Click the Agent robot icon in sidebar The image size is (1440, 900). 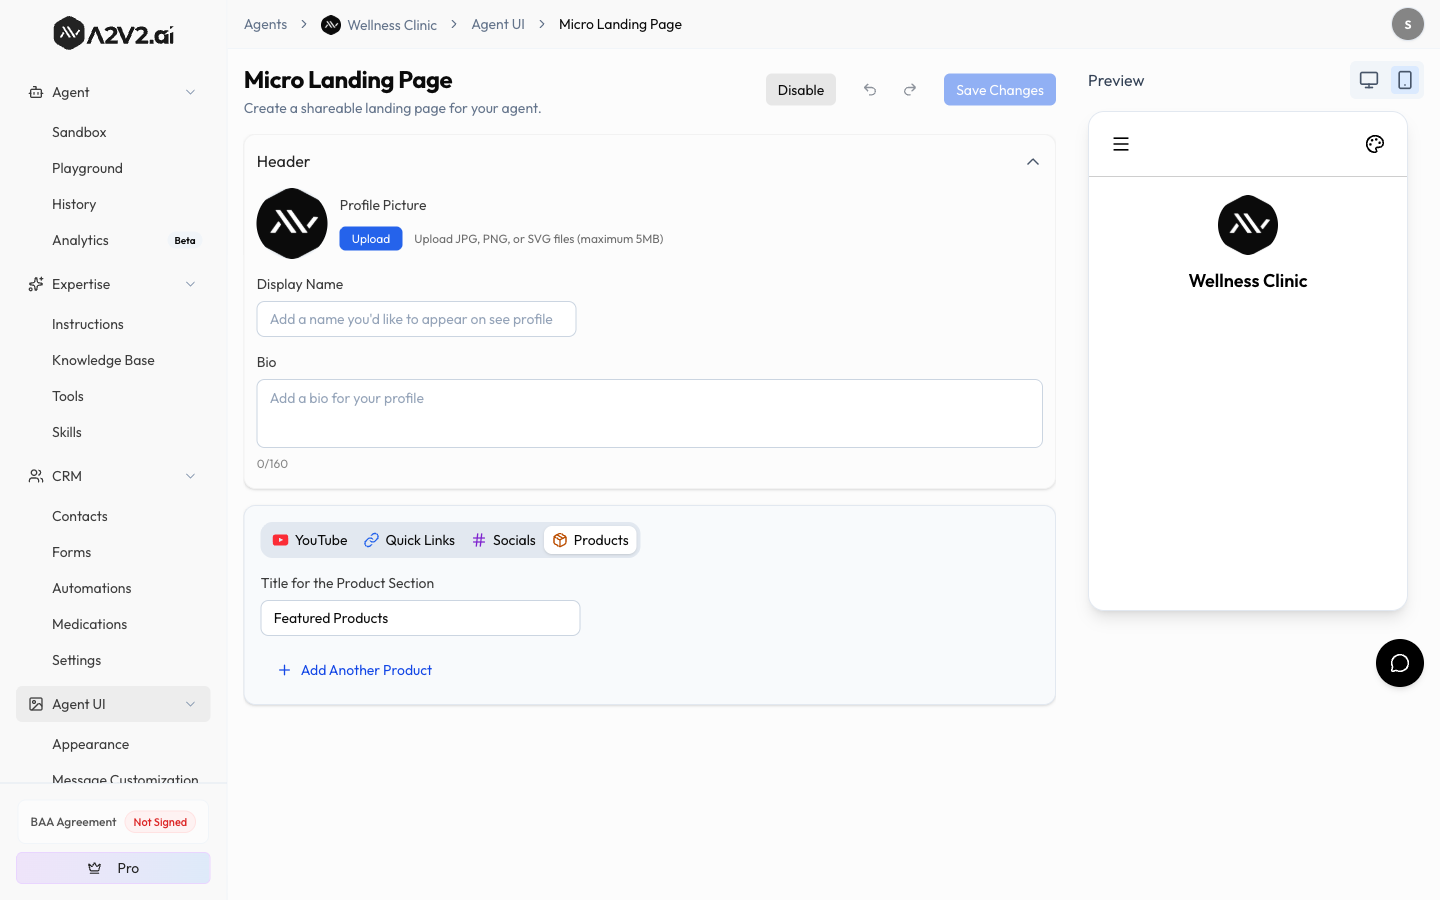(x=36, y=92)
